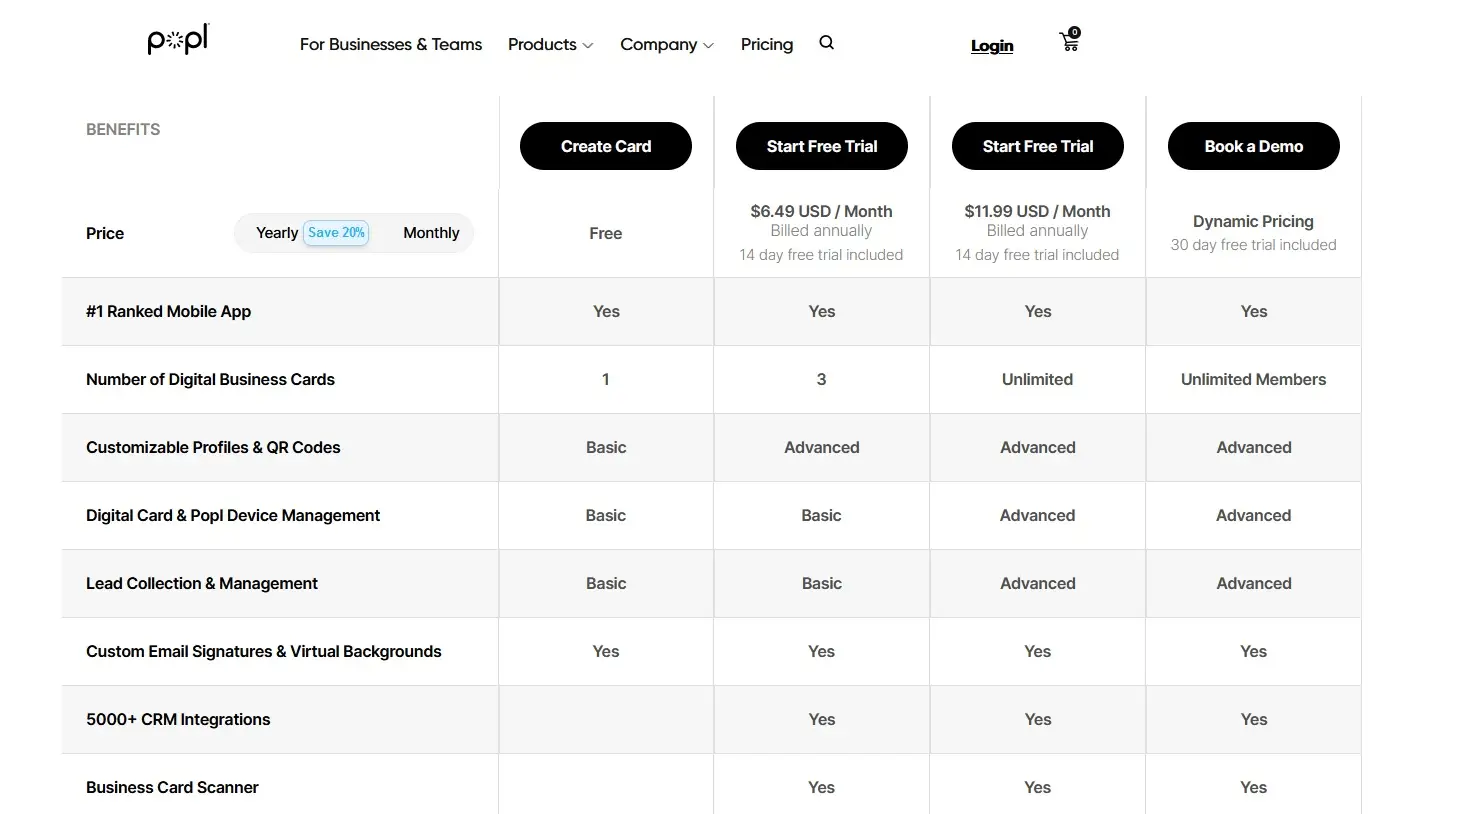Viewport: 1460px width, 814px height.
Task: Click the Popl logo
Action: click(178, 40)
